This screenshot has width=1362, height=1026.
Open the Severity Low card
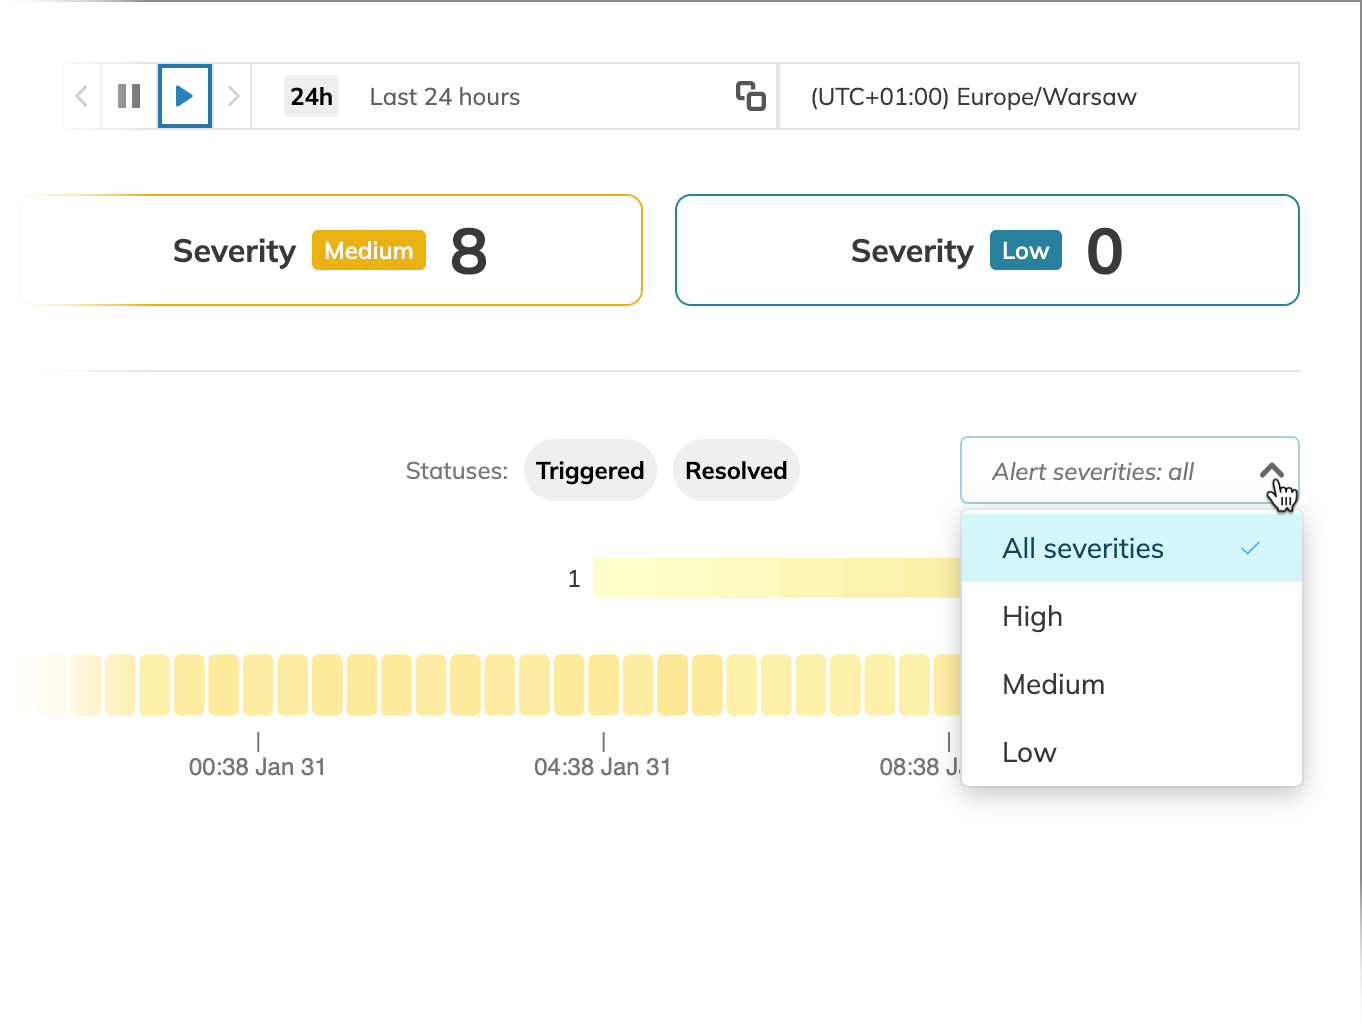987,250
